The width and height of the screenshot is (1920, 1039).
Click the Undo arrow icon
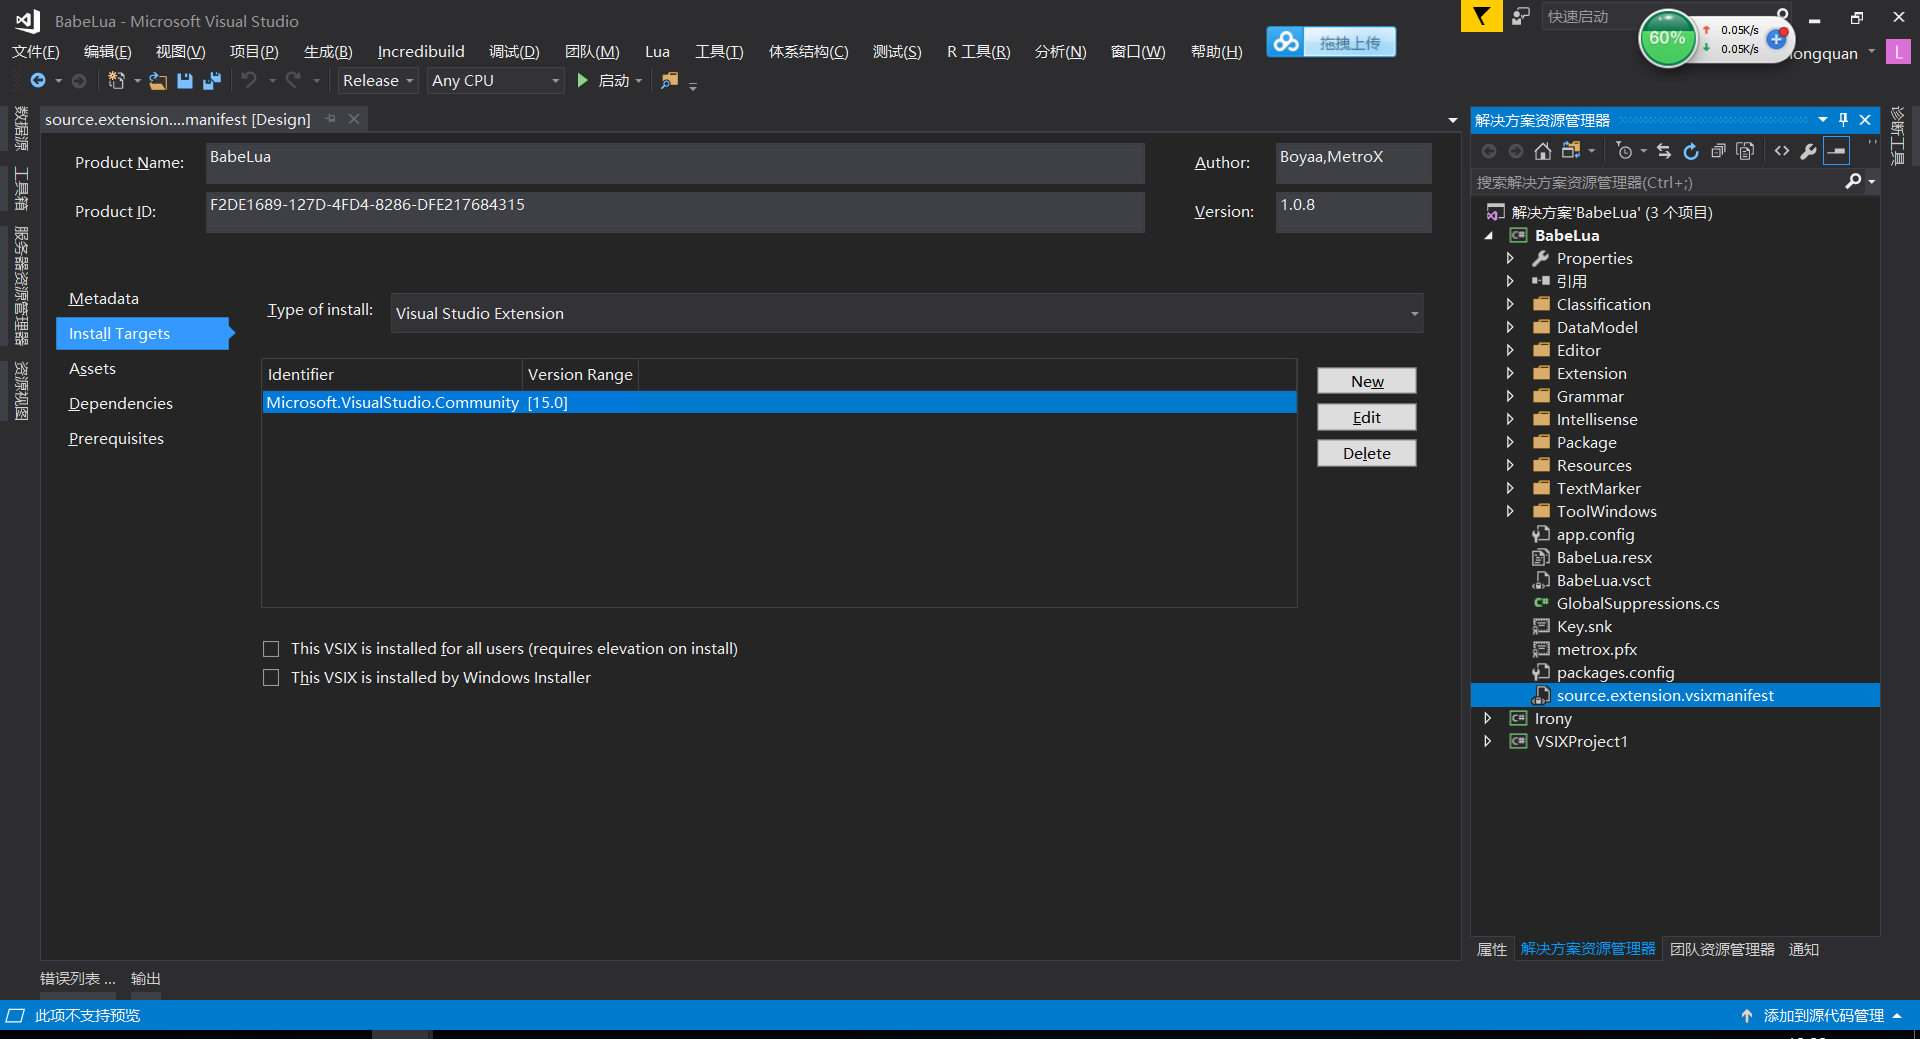click(x=249, y=80)
